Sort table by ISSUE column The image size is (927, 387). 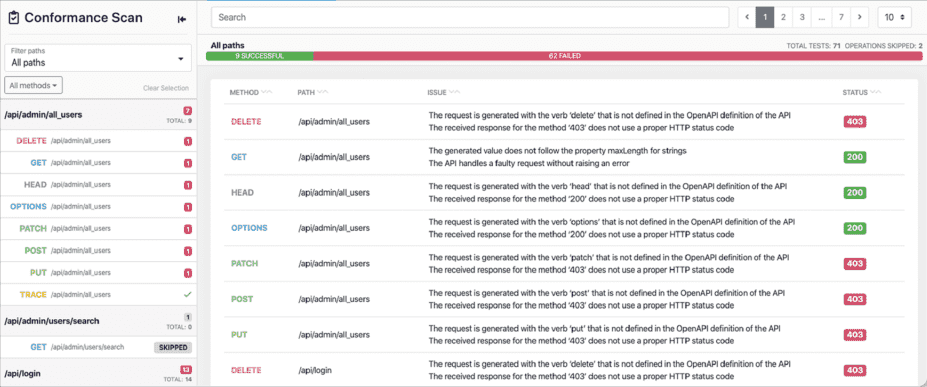[x=444, y=93]
